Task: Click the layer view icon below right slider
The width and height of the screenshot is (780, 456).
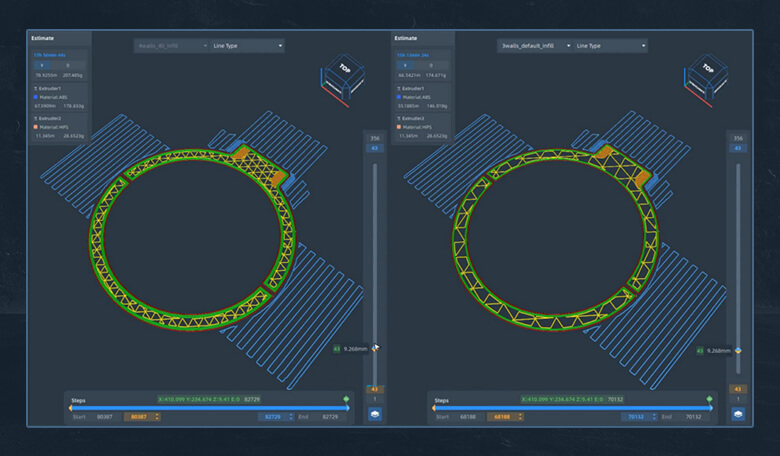Action: pos(738,413)
